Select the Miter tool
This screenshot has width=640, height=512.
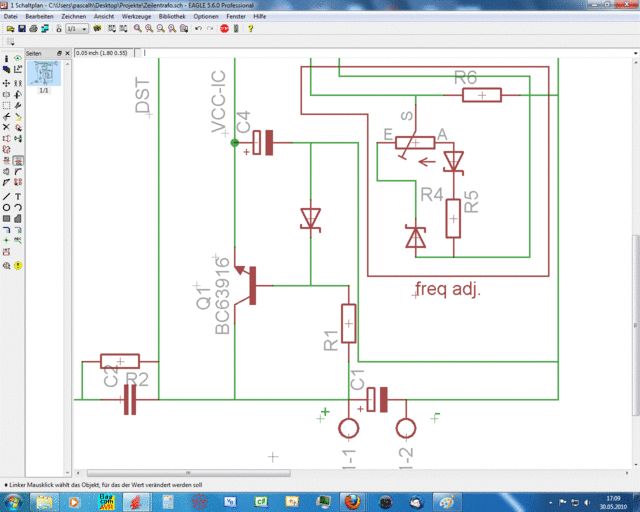point(18,171)
